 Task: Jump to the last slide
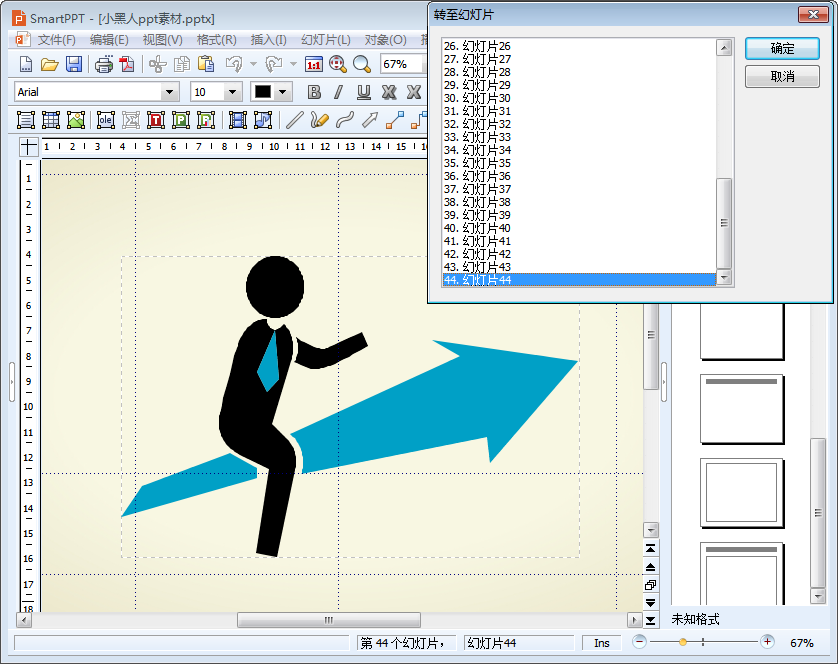(x=650, y=620)
